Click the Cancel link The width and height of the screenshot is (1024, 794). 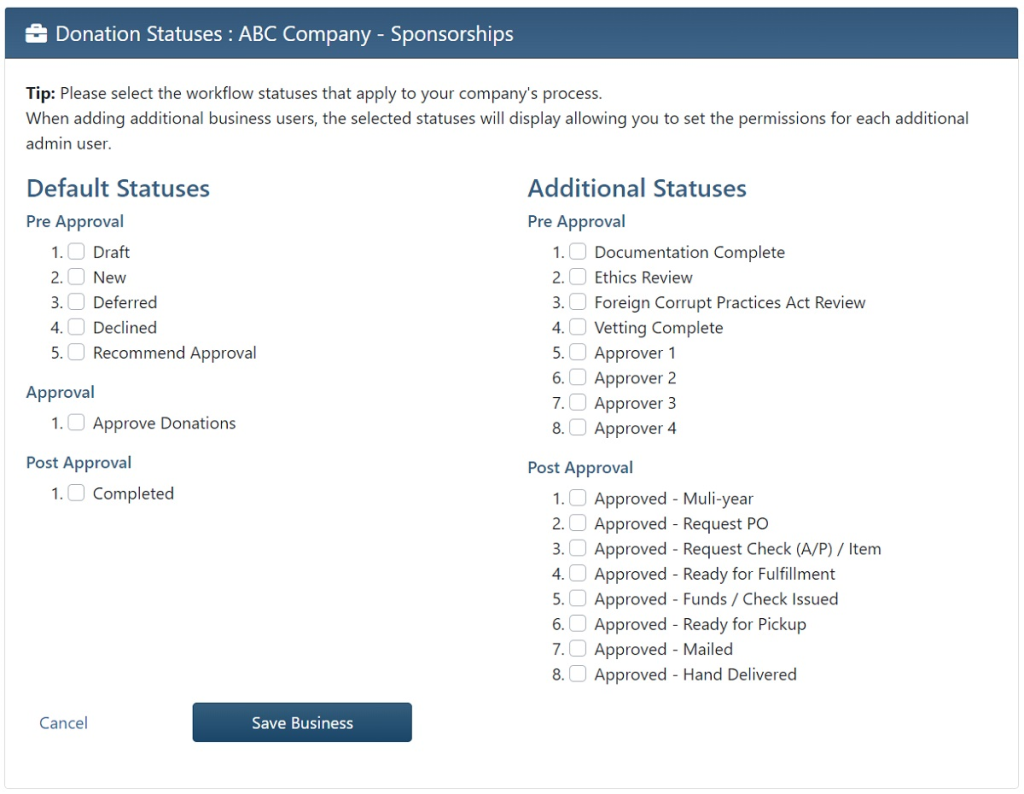click(x=64, y=723)
